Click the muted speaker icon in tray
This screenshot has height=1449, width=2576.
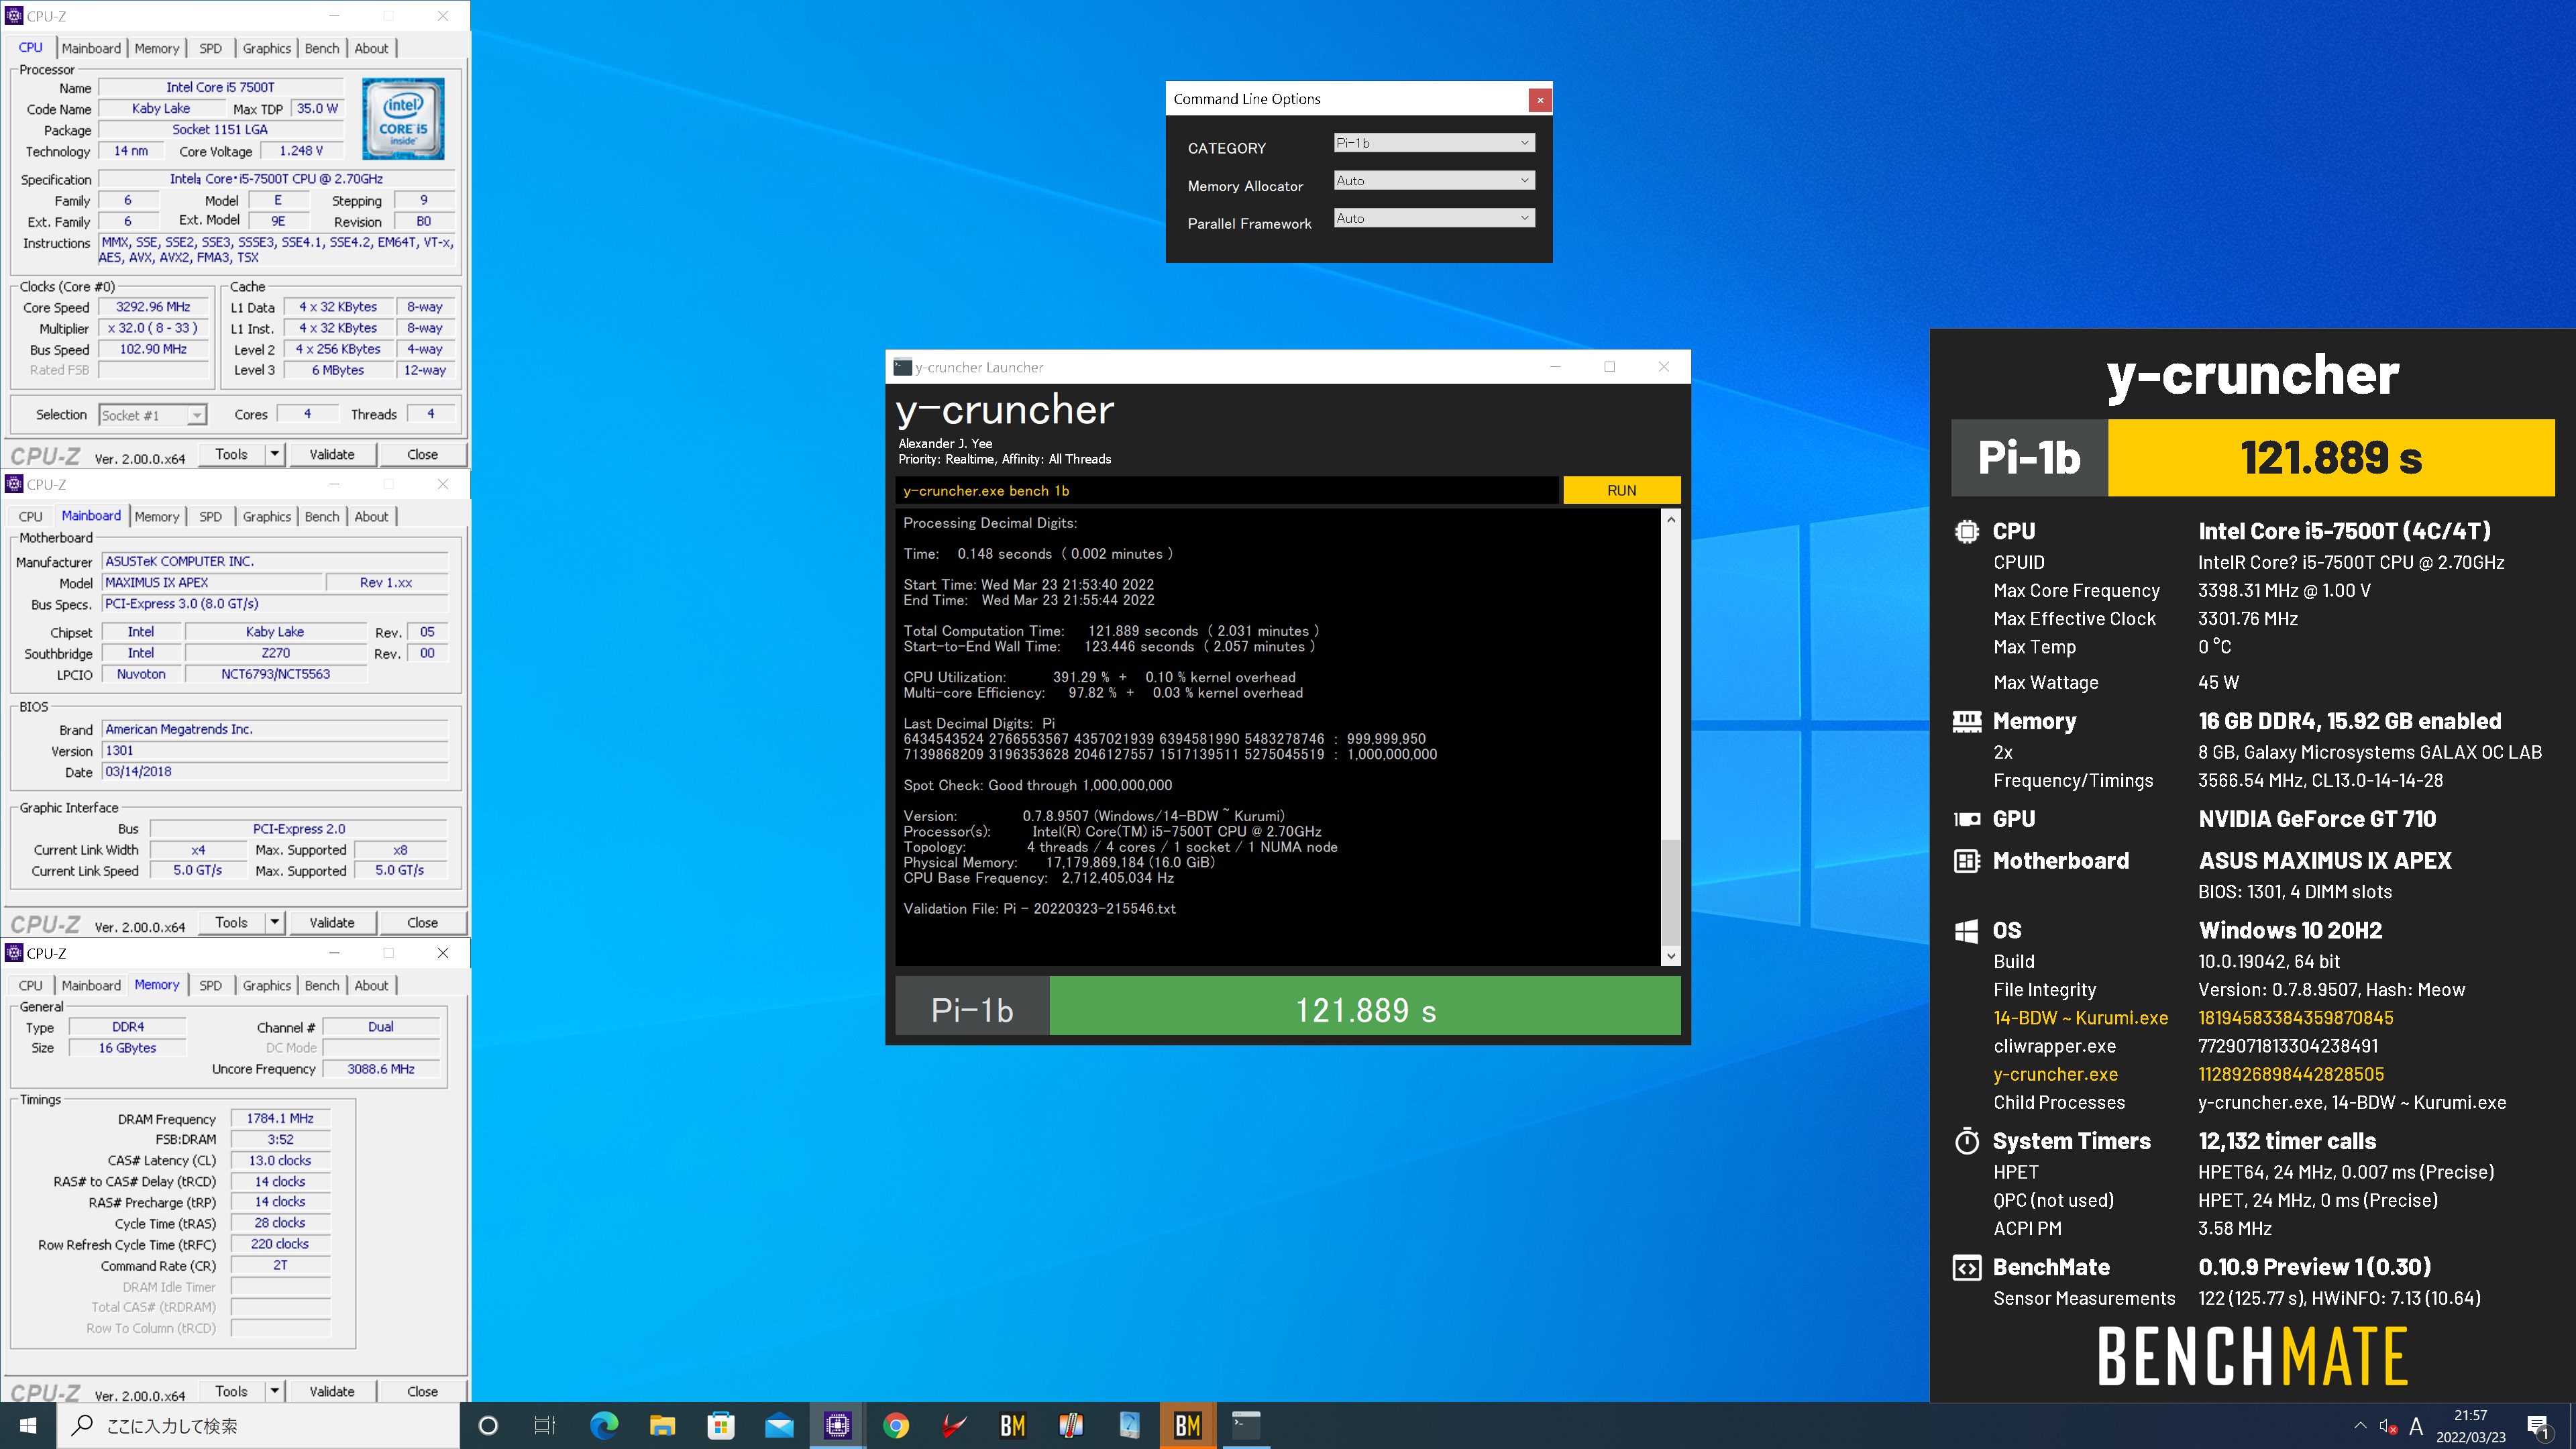[x=2388, y=1426]
